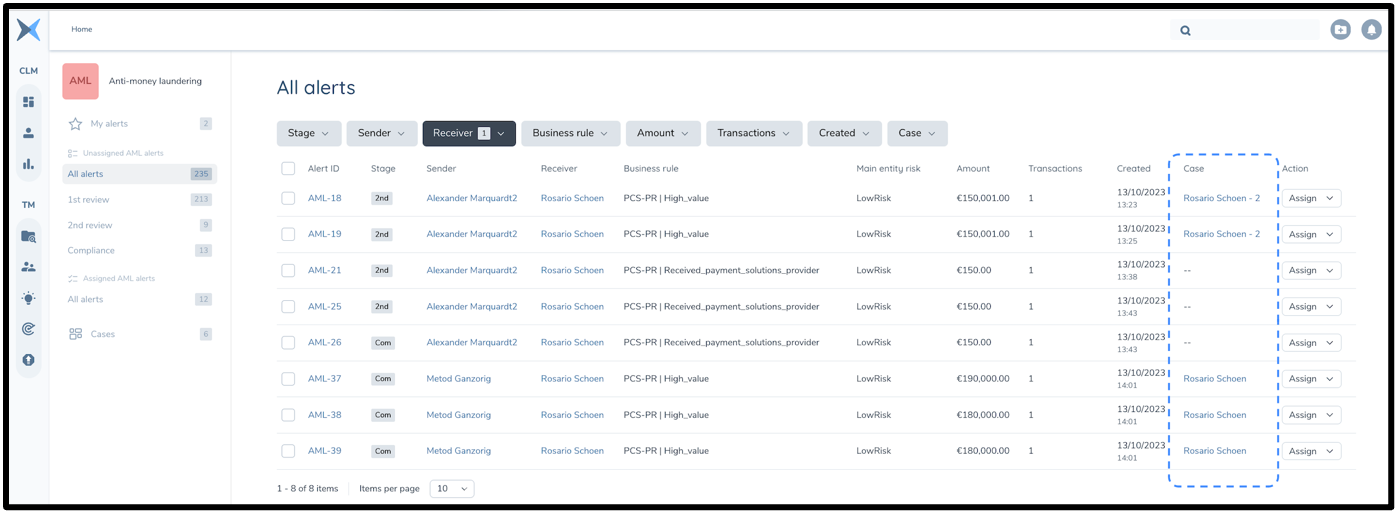
Task: Click the Cases grid icon
Action: coord(75,334)
